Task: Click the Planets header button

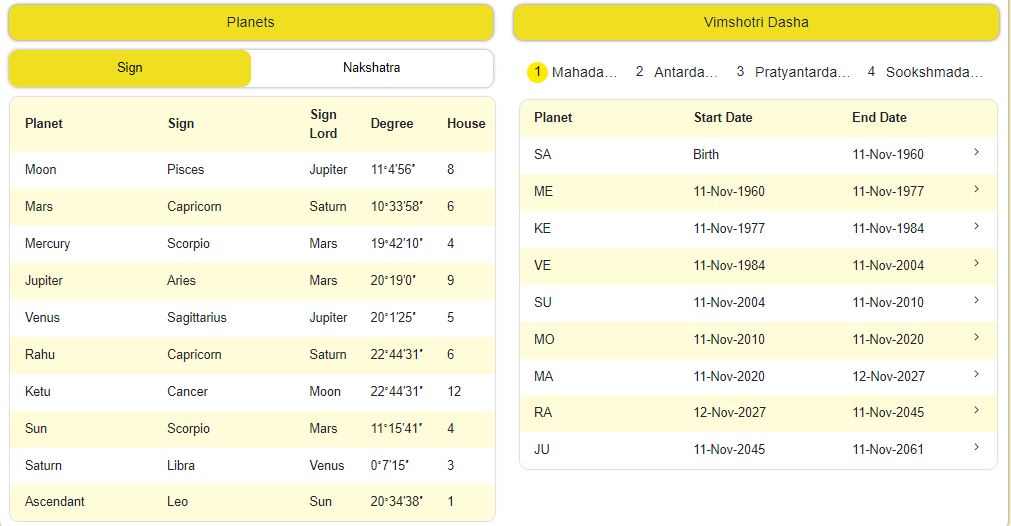Action: [x=251, y=22]
